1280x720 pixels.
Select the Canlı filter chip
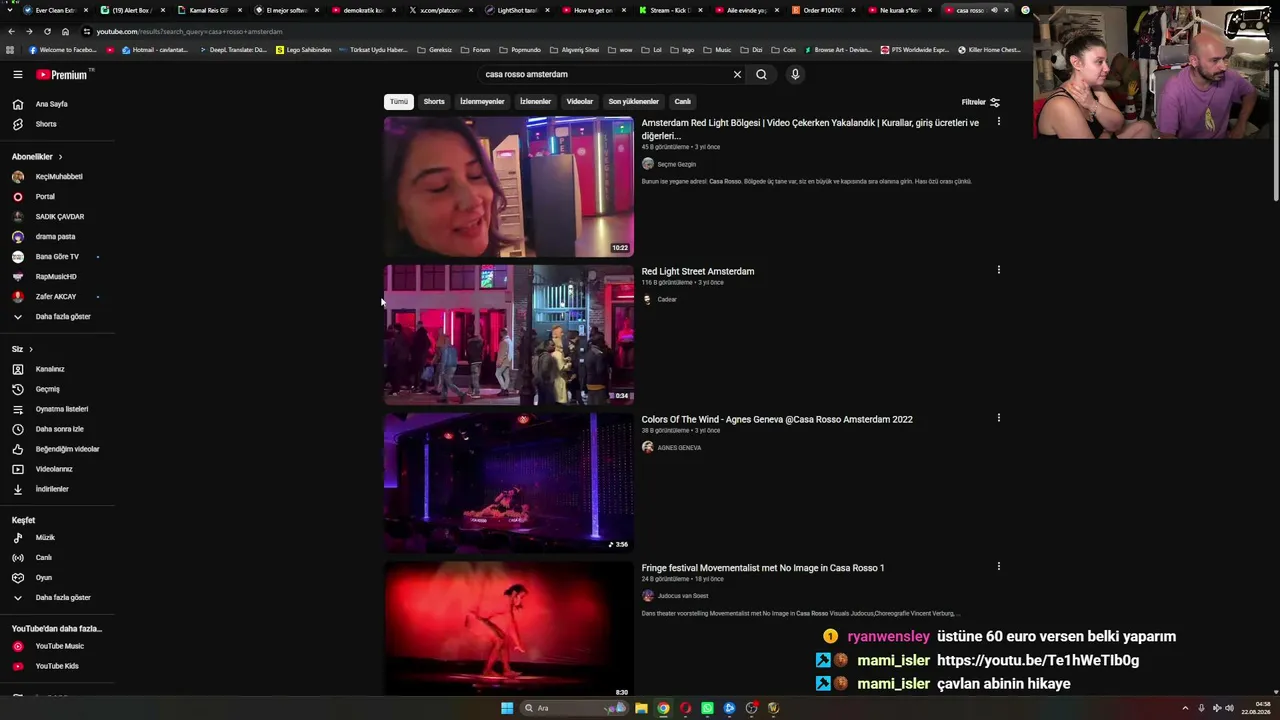click(x=683, y=102)
